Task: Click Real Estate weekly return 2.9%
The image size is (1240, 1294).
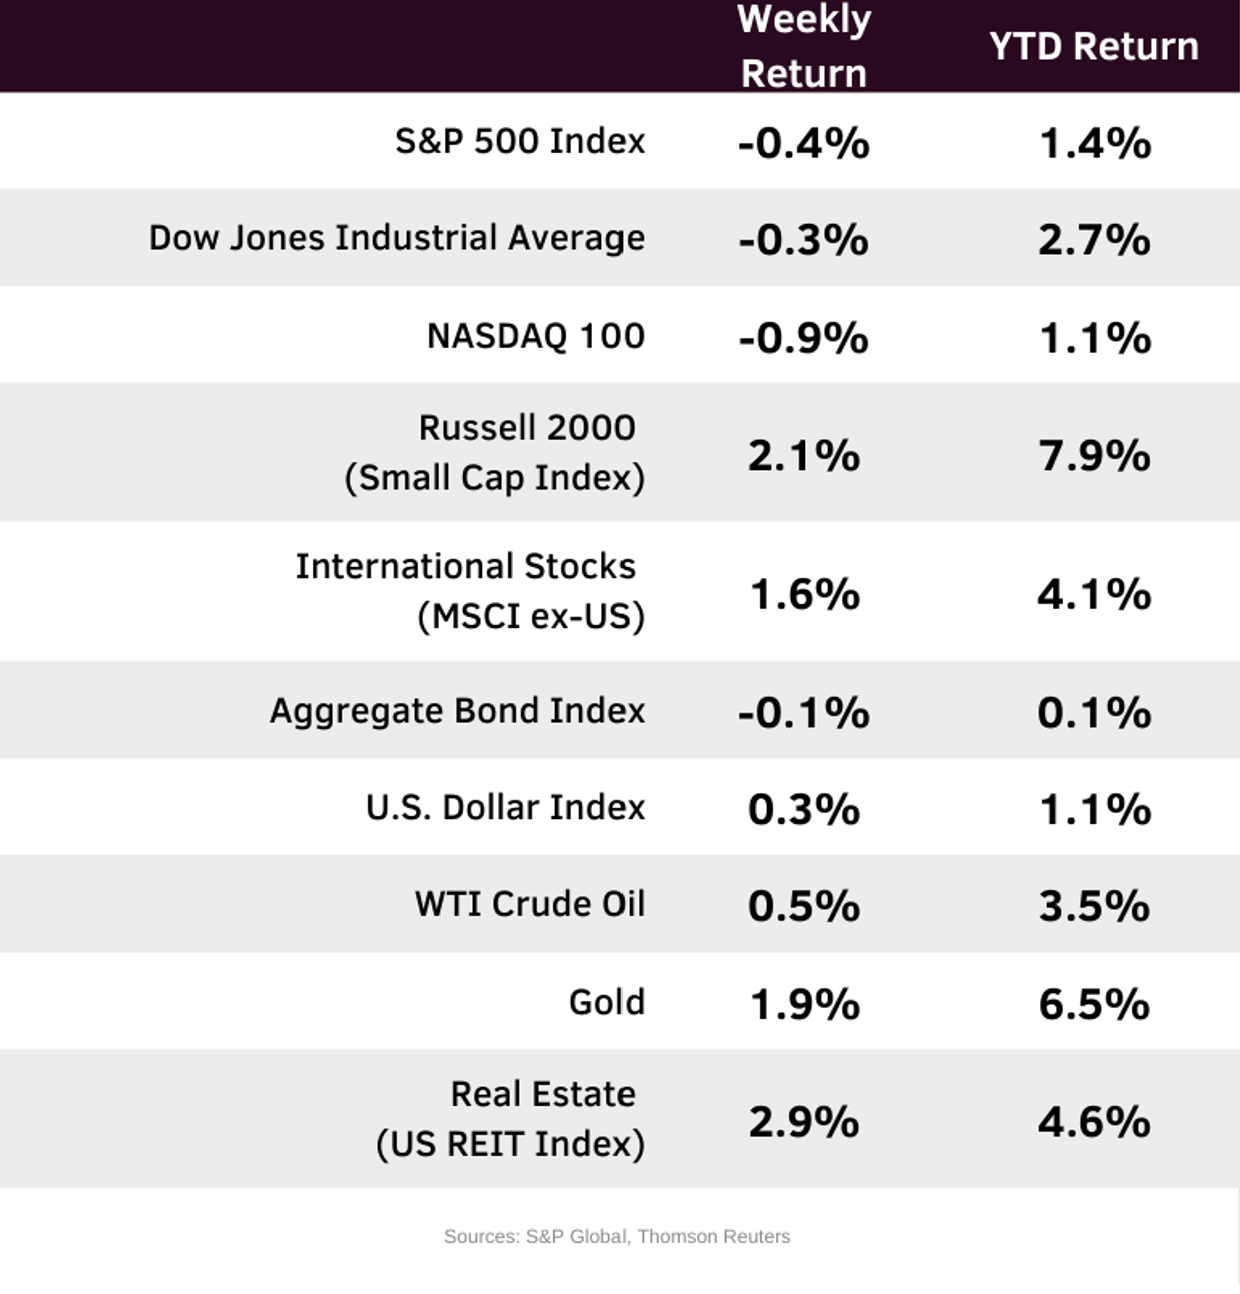Action: (804, 1121)
